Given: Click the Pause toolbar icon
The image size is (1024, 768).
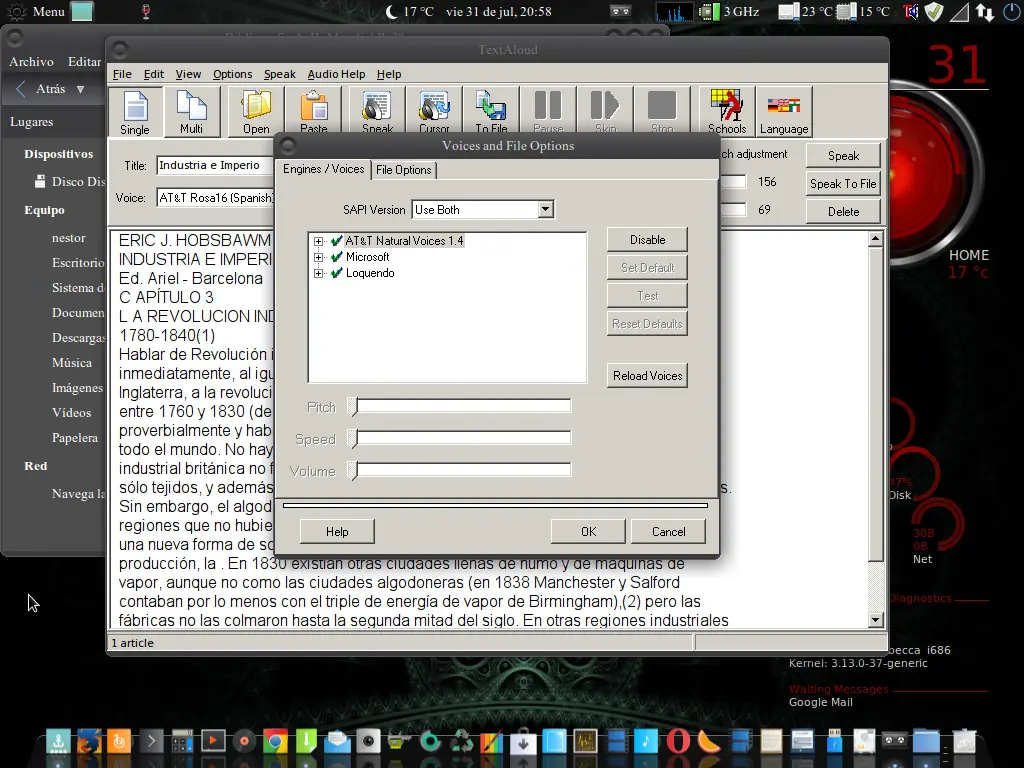Looking at the screenshot, I should click(548, 111).
